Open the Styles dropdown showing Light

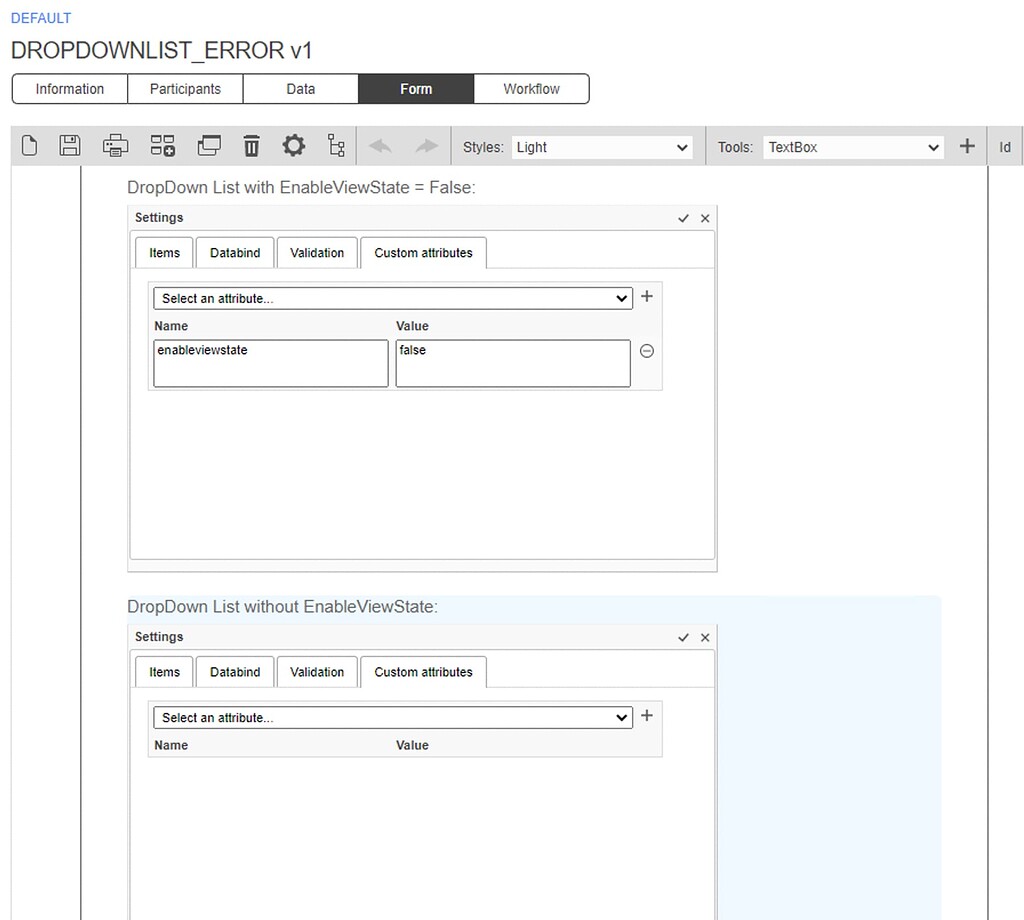601,146
